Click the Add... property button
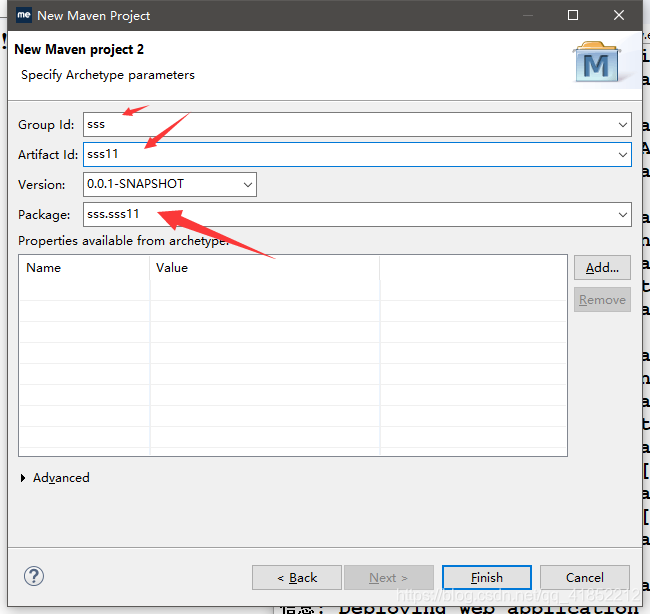The width and height of the screenshot is (650, 614). [x=602, y=268]
